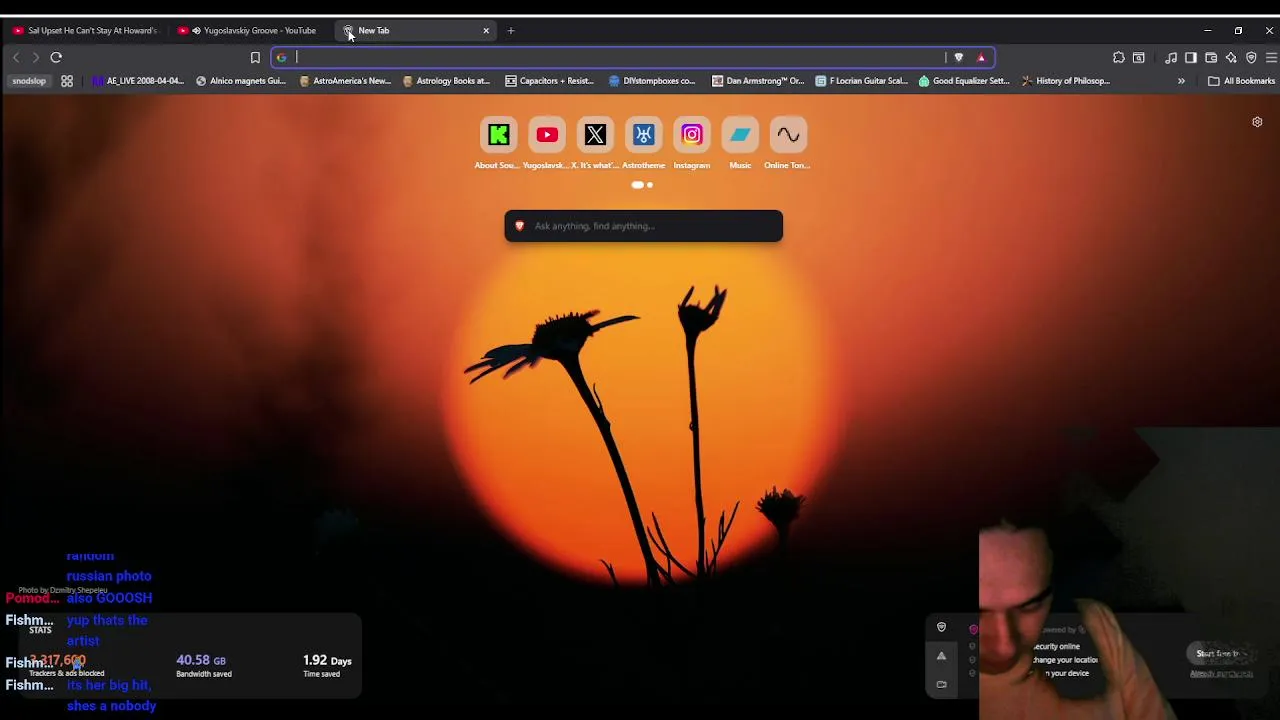Open the AE_LIVE 2008-04-04 bookmark
The height and width of the screenshot is (720, 1280).
click(x=138, y=81)
